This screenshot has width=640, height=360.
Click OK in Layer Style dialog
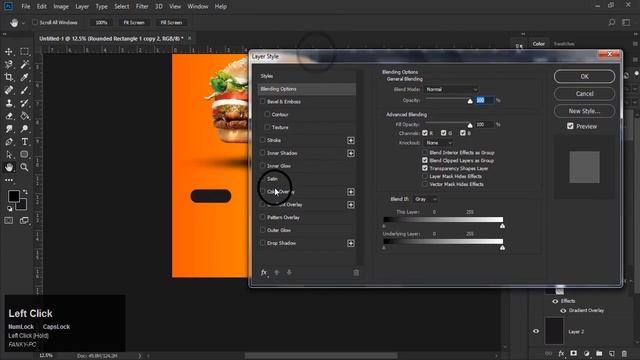(x=584, y=76)
